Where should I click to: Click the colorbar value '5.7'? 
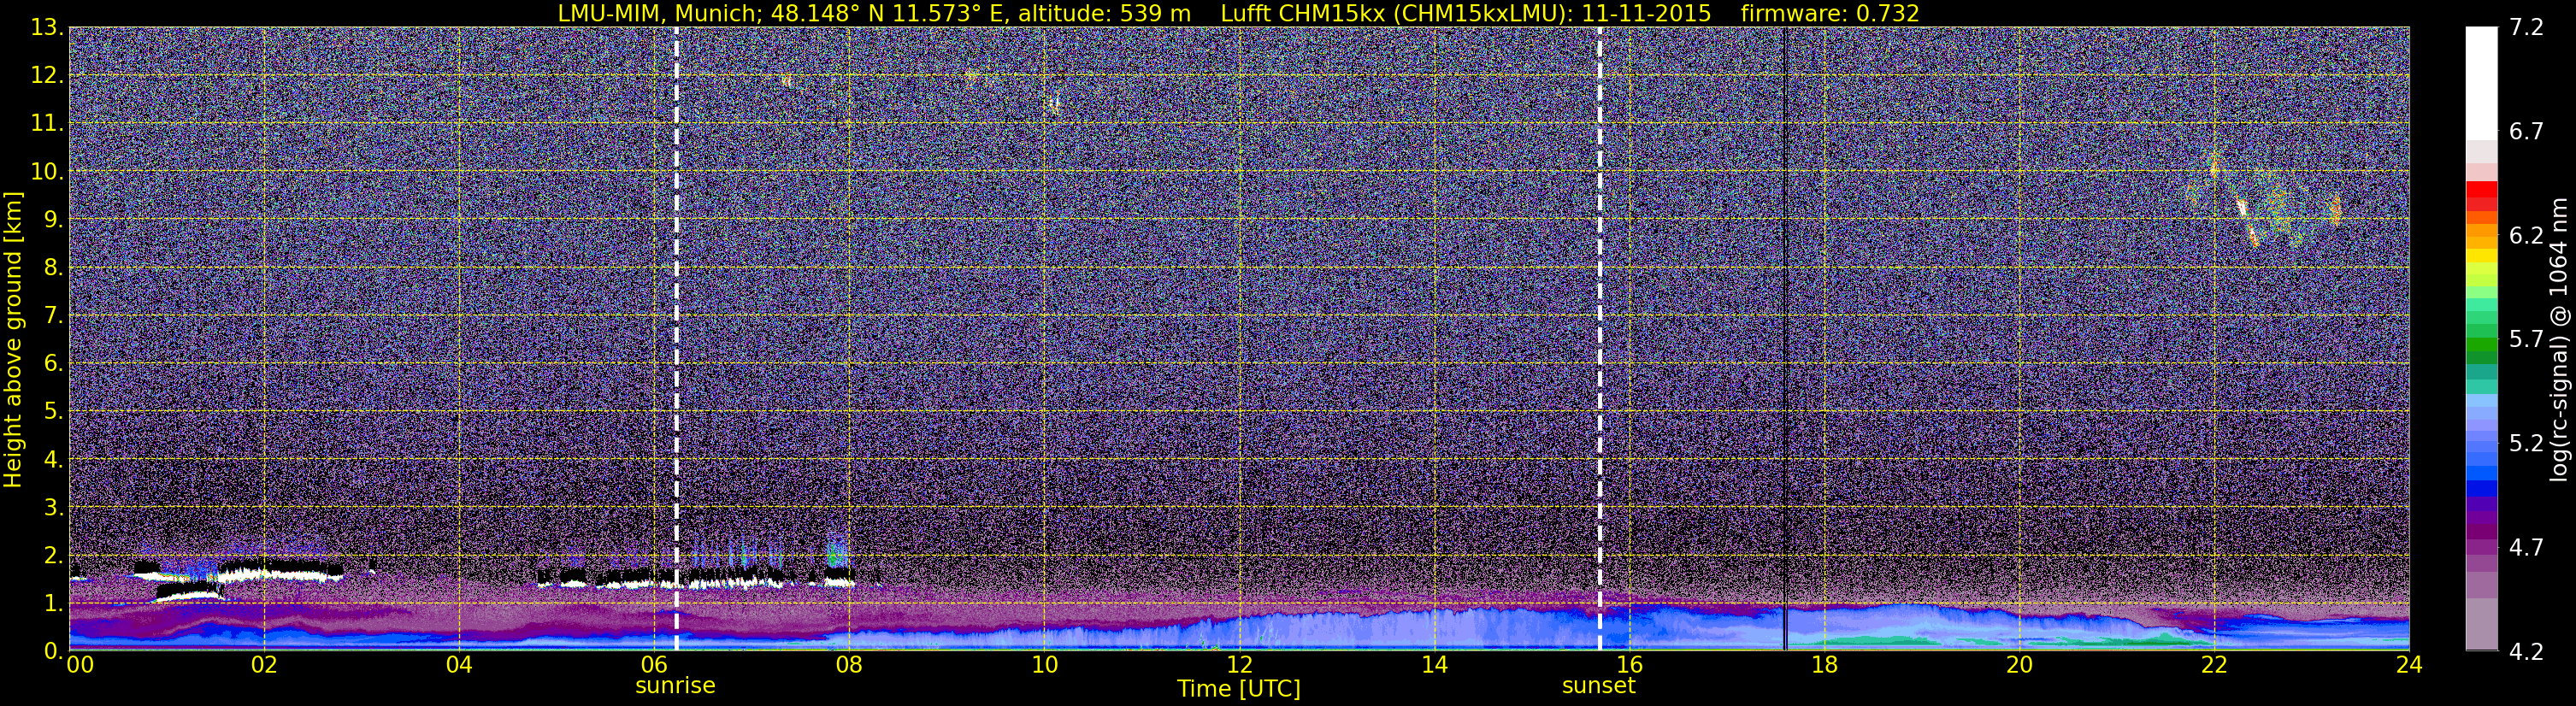click(x=2526, y=340)
